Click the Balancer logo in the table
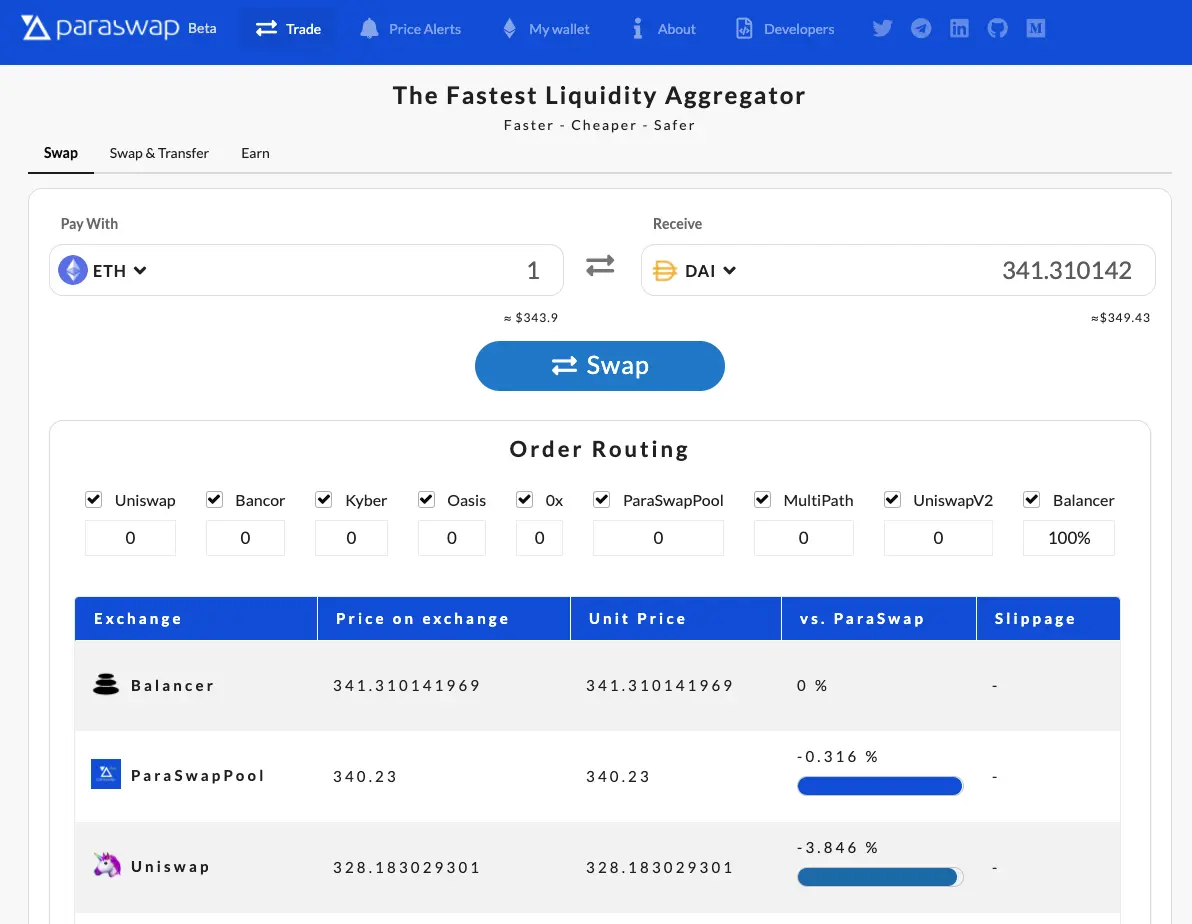This screenshot has width=1192, height=924. [106, 684]
